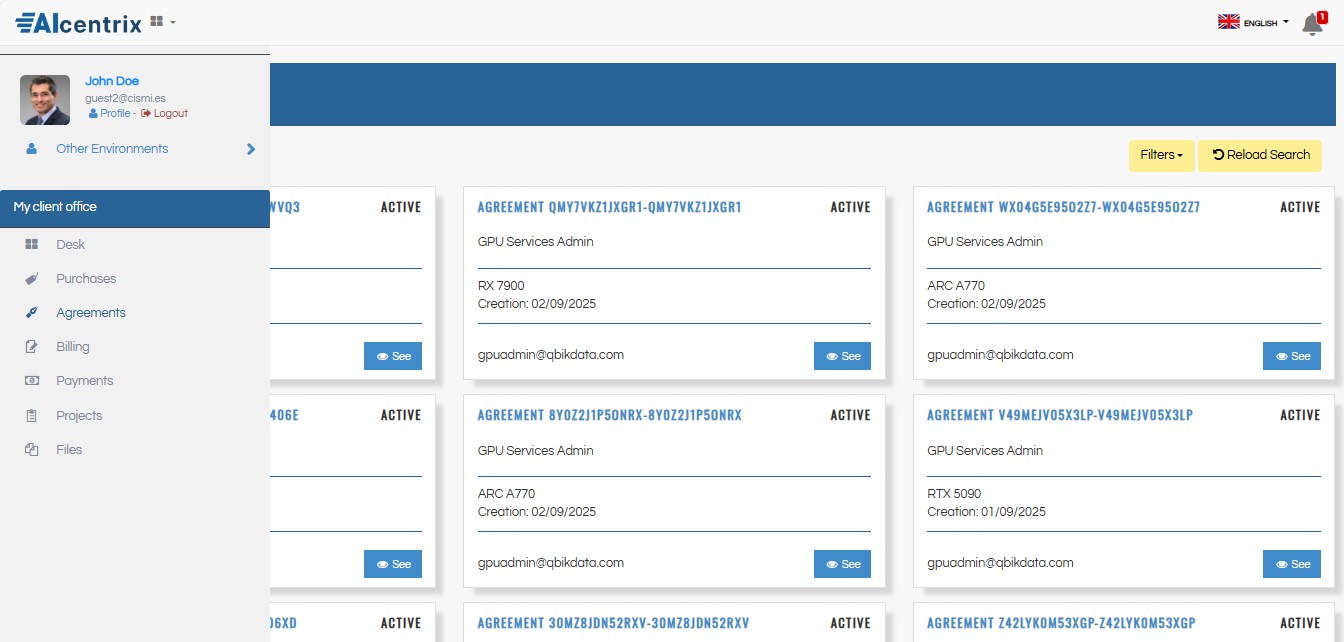Screen dimensions: 1344x642
Task: Open agreement WX04G5E95O2Z7 title link
Action: [x=1063, y=207]
